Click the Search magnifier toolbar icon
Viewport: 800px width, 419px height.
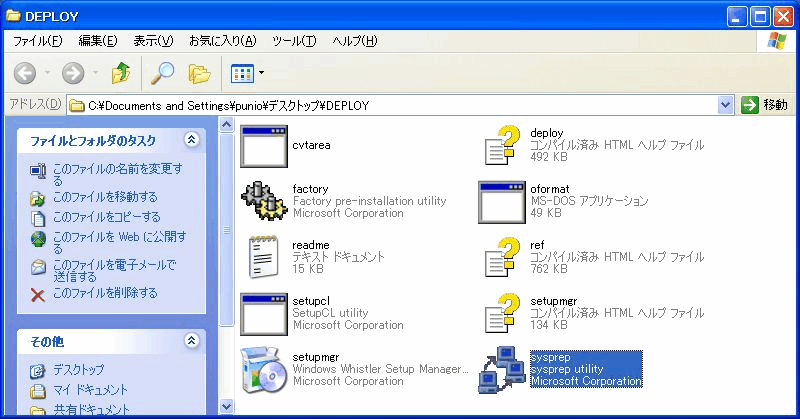coord(162,73)
